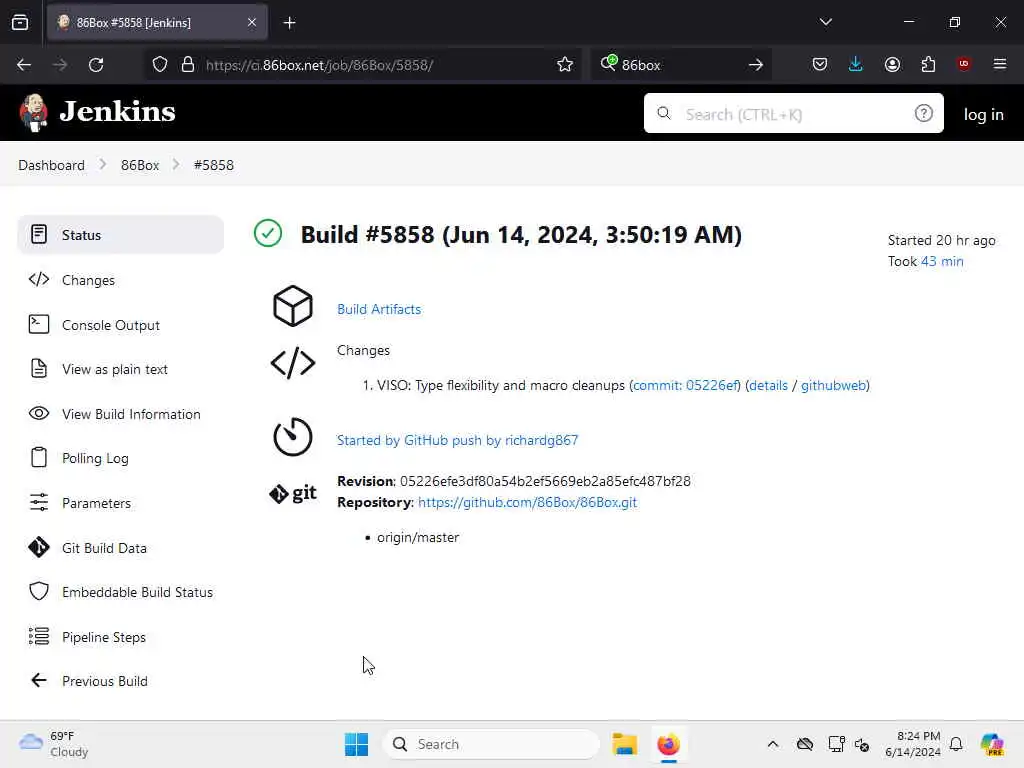The height and width of the screenshot is (768, 1024).
Task: Click the taskbar Search box
Action: tap(491, 744)
